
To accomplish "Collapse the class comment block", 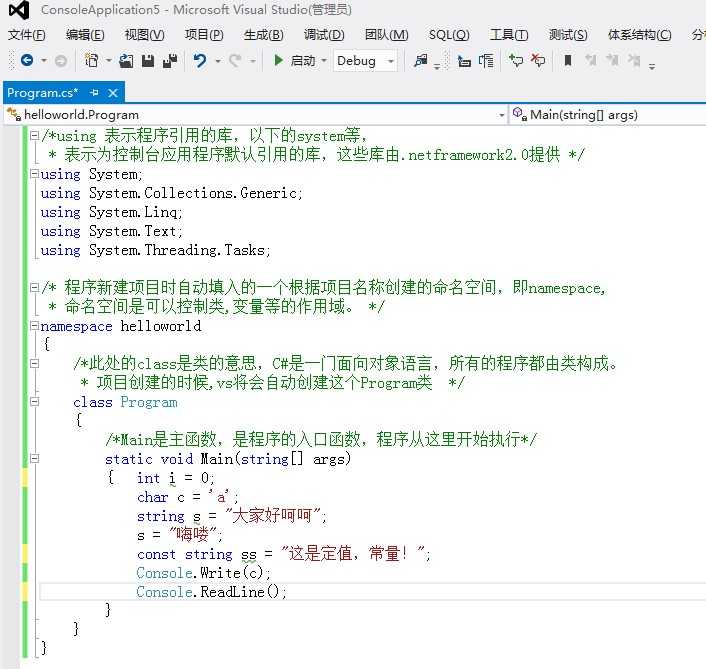I will [34, 363].
